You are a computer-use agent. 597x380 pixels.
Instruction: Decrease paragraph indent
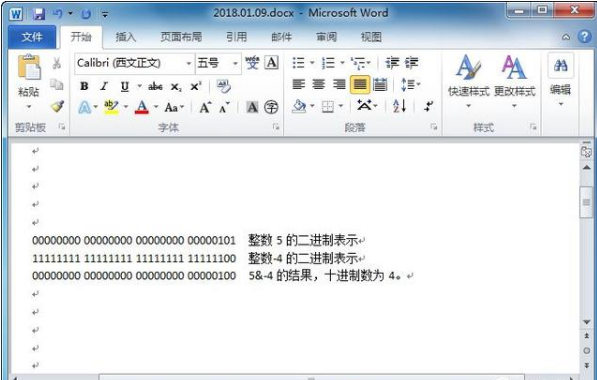click(x=392, y=63)
